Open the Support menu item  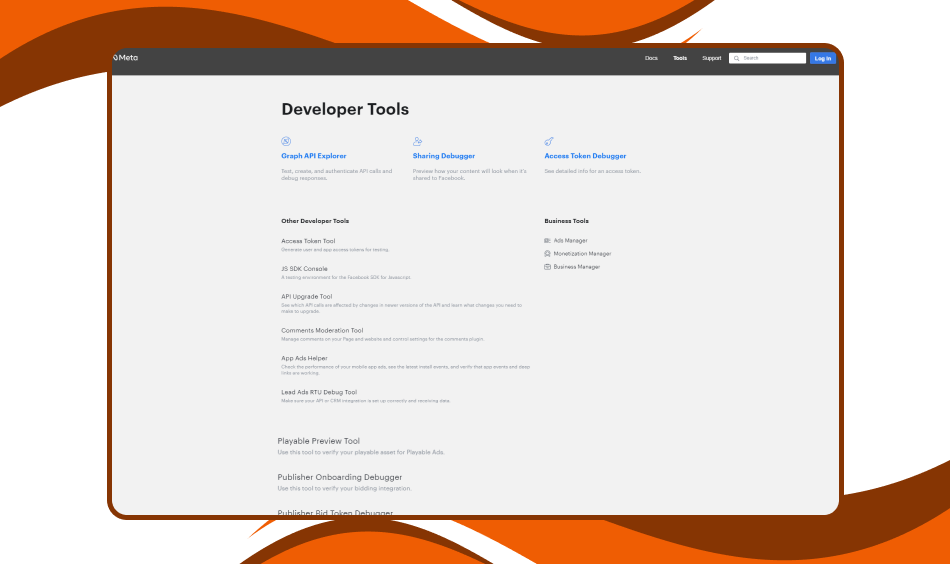coord(711,58)
